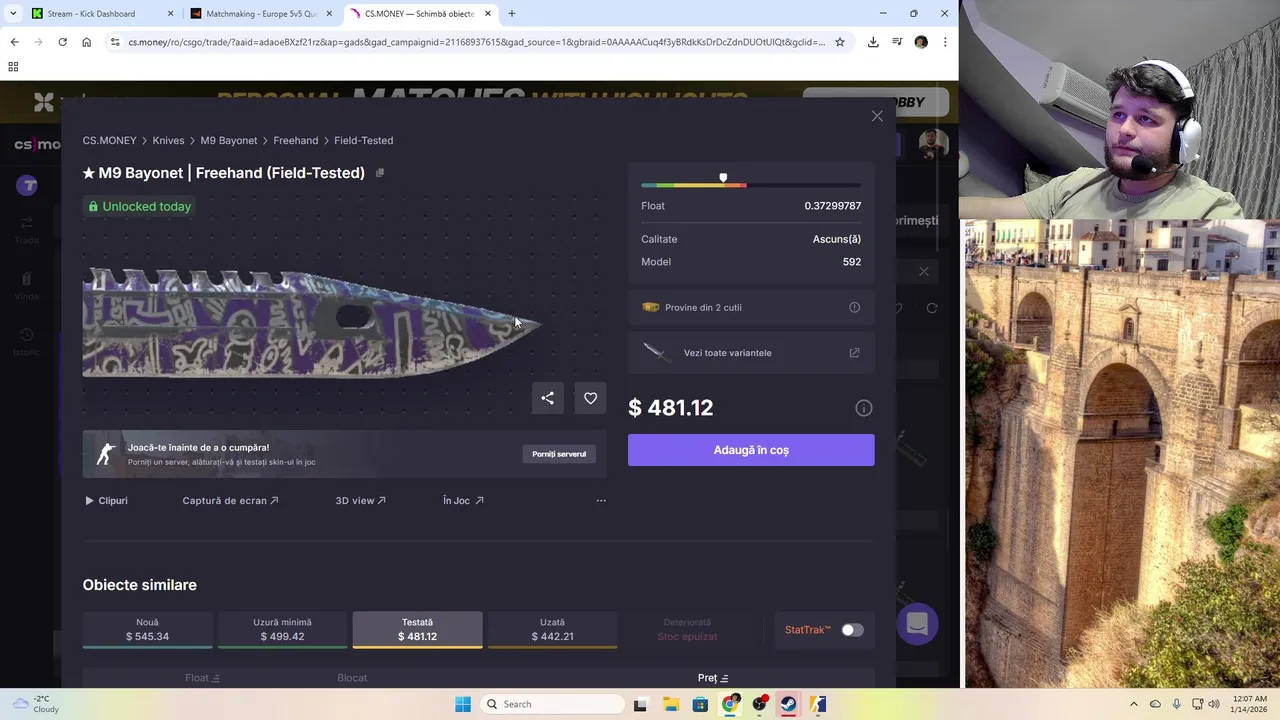Click browser back arrow
Image resolution: width=1280 pixels, height=720 pixels.
point(14,42)
